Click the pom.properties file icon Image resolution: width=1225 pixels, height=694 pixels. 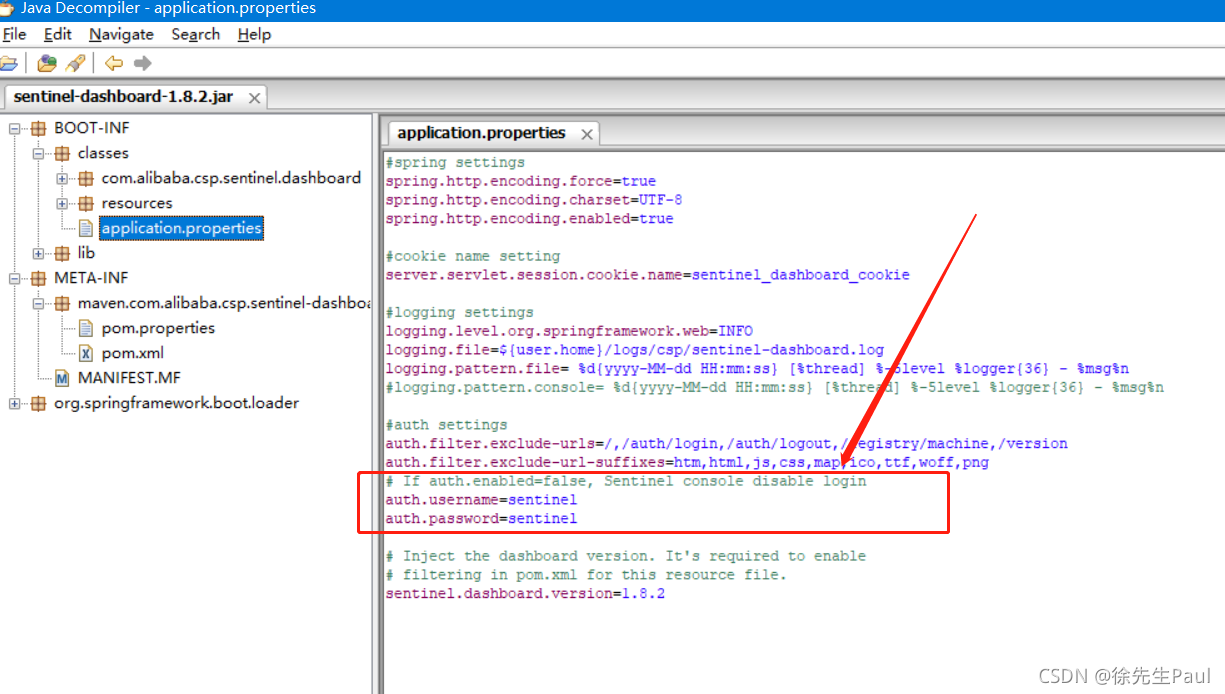(x=86, y=328)
